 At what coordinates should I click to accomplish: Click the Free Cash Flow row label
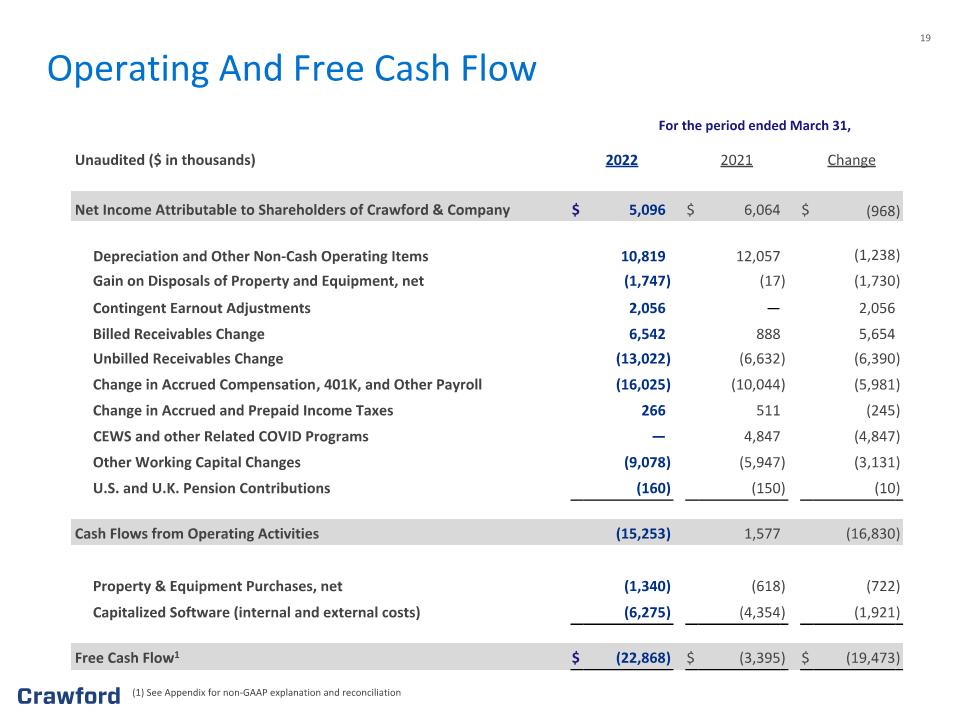[127, 658]
